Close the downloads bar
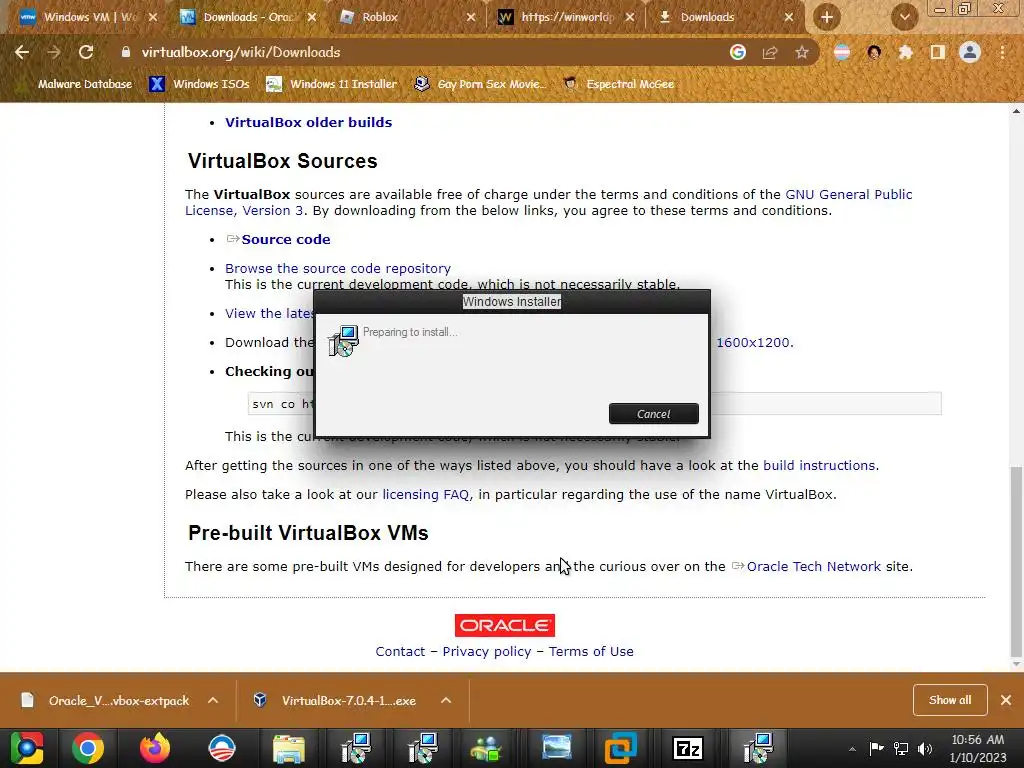The height and width of the screenshot is (768, 1024). point(1006,700)
